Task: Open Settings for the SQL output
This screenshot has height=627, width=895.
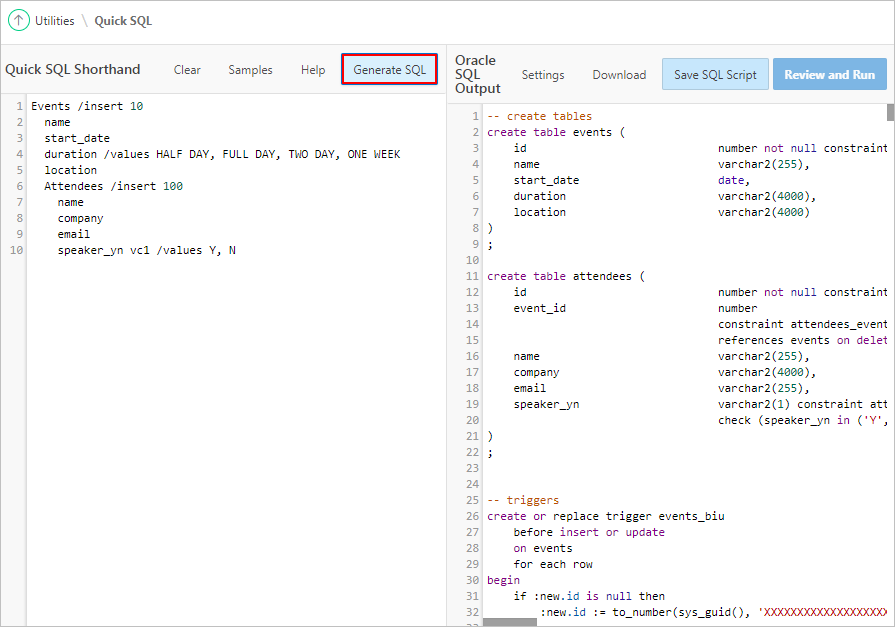Action: 543,74
